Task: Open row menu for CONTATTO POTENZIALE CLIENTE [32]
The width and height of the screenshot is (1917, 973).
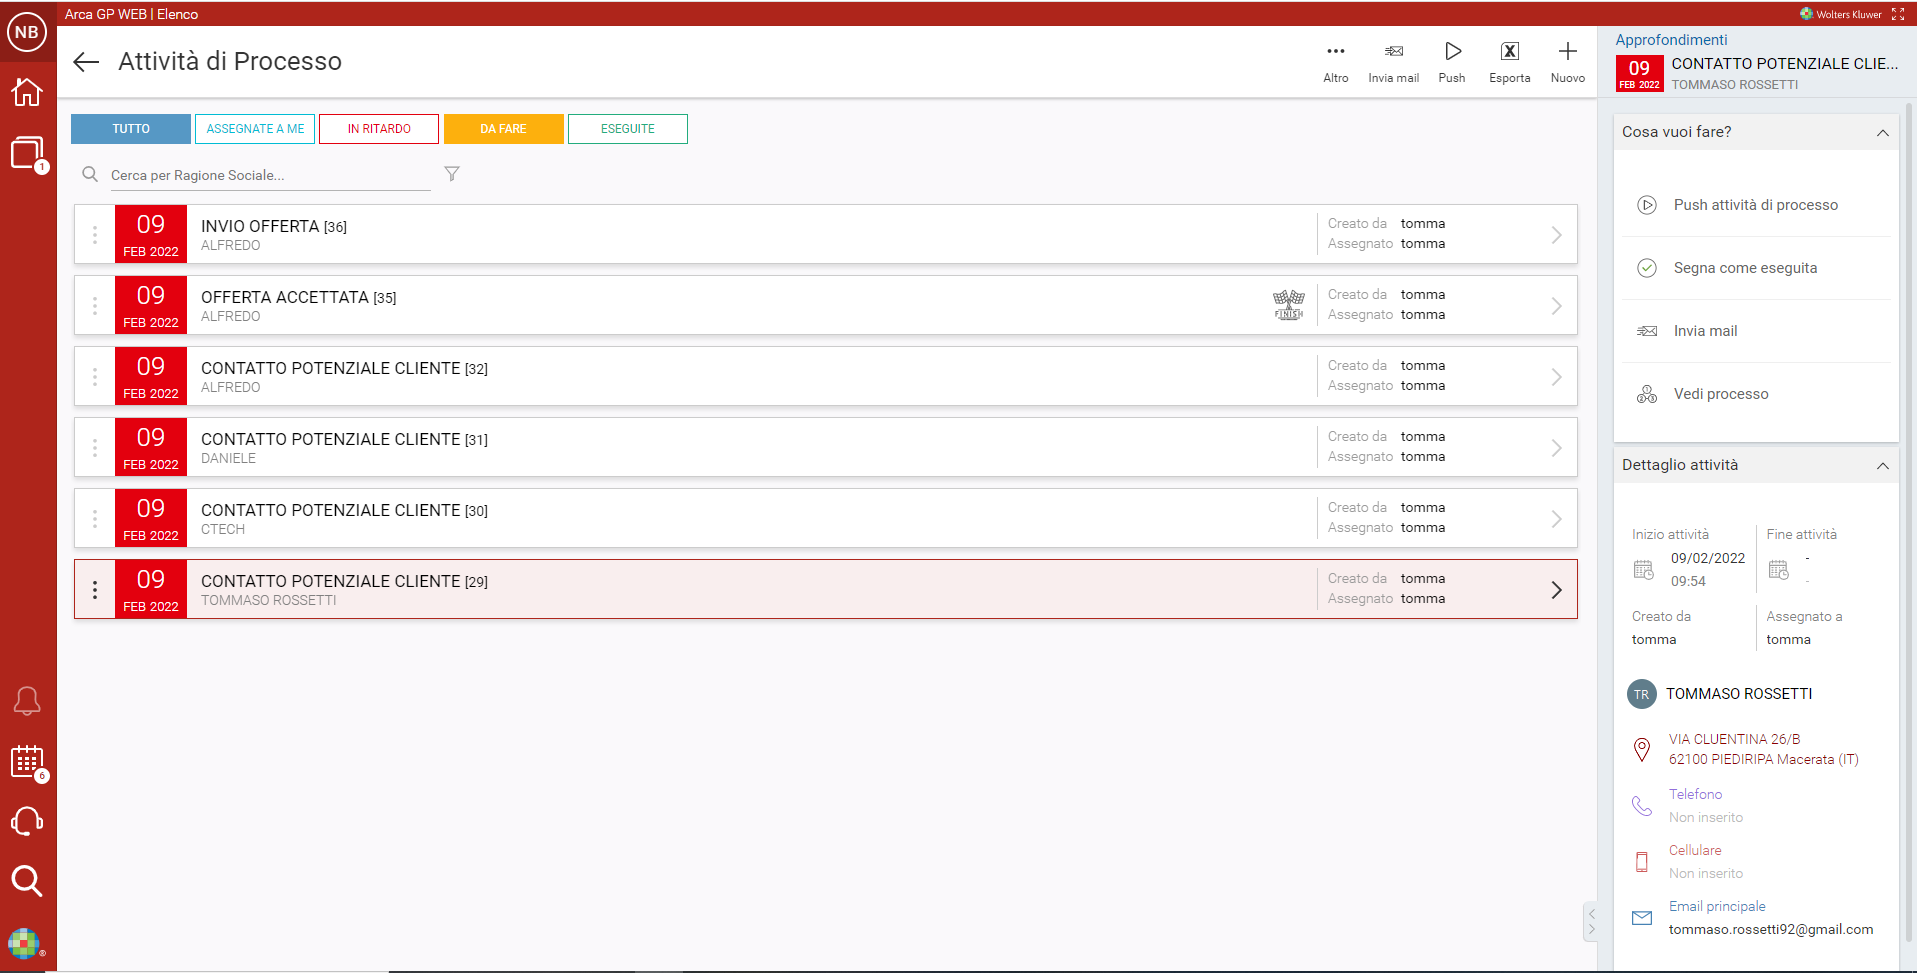Action: (95, 377)
